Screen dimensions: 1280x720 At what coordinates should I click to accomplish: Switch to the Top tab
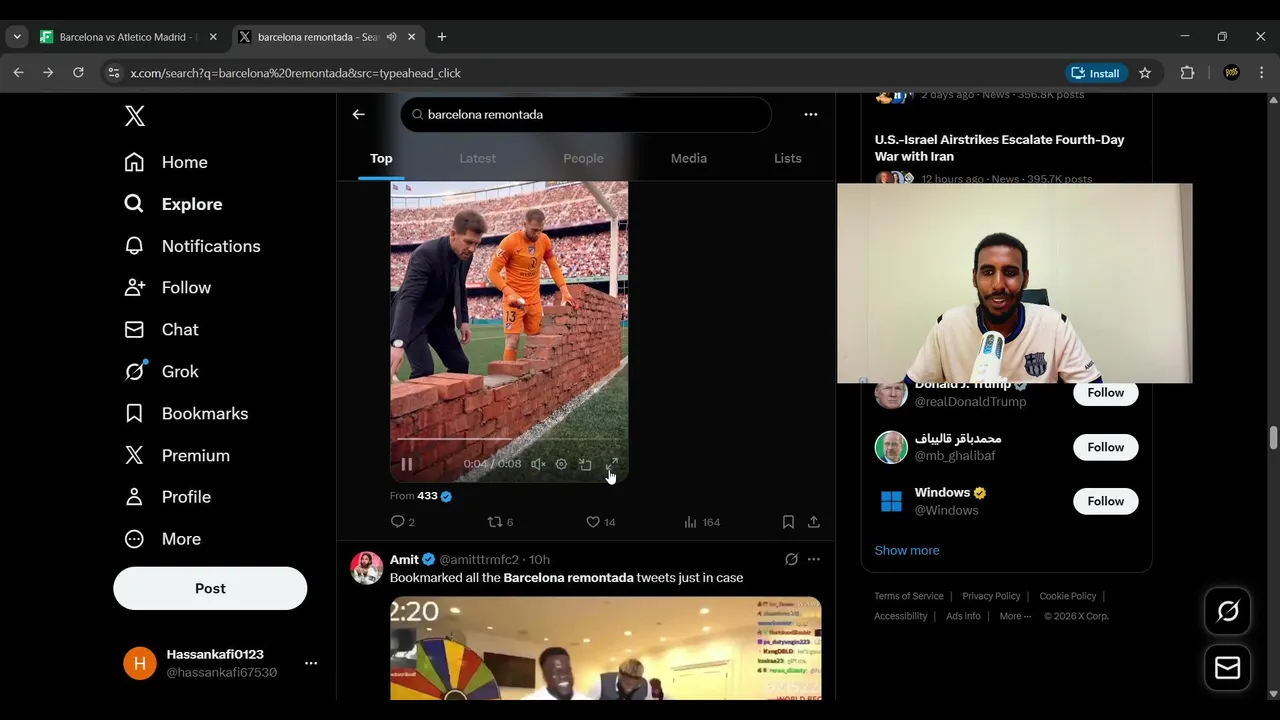pyautogui.click(x=381, y=158)
